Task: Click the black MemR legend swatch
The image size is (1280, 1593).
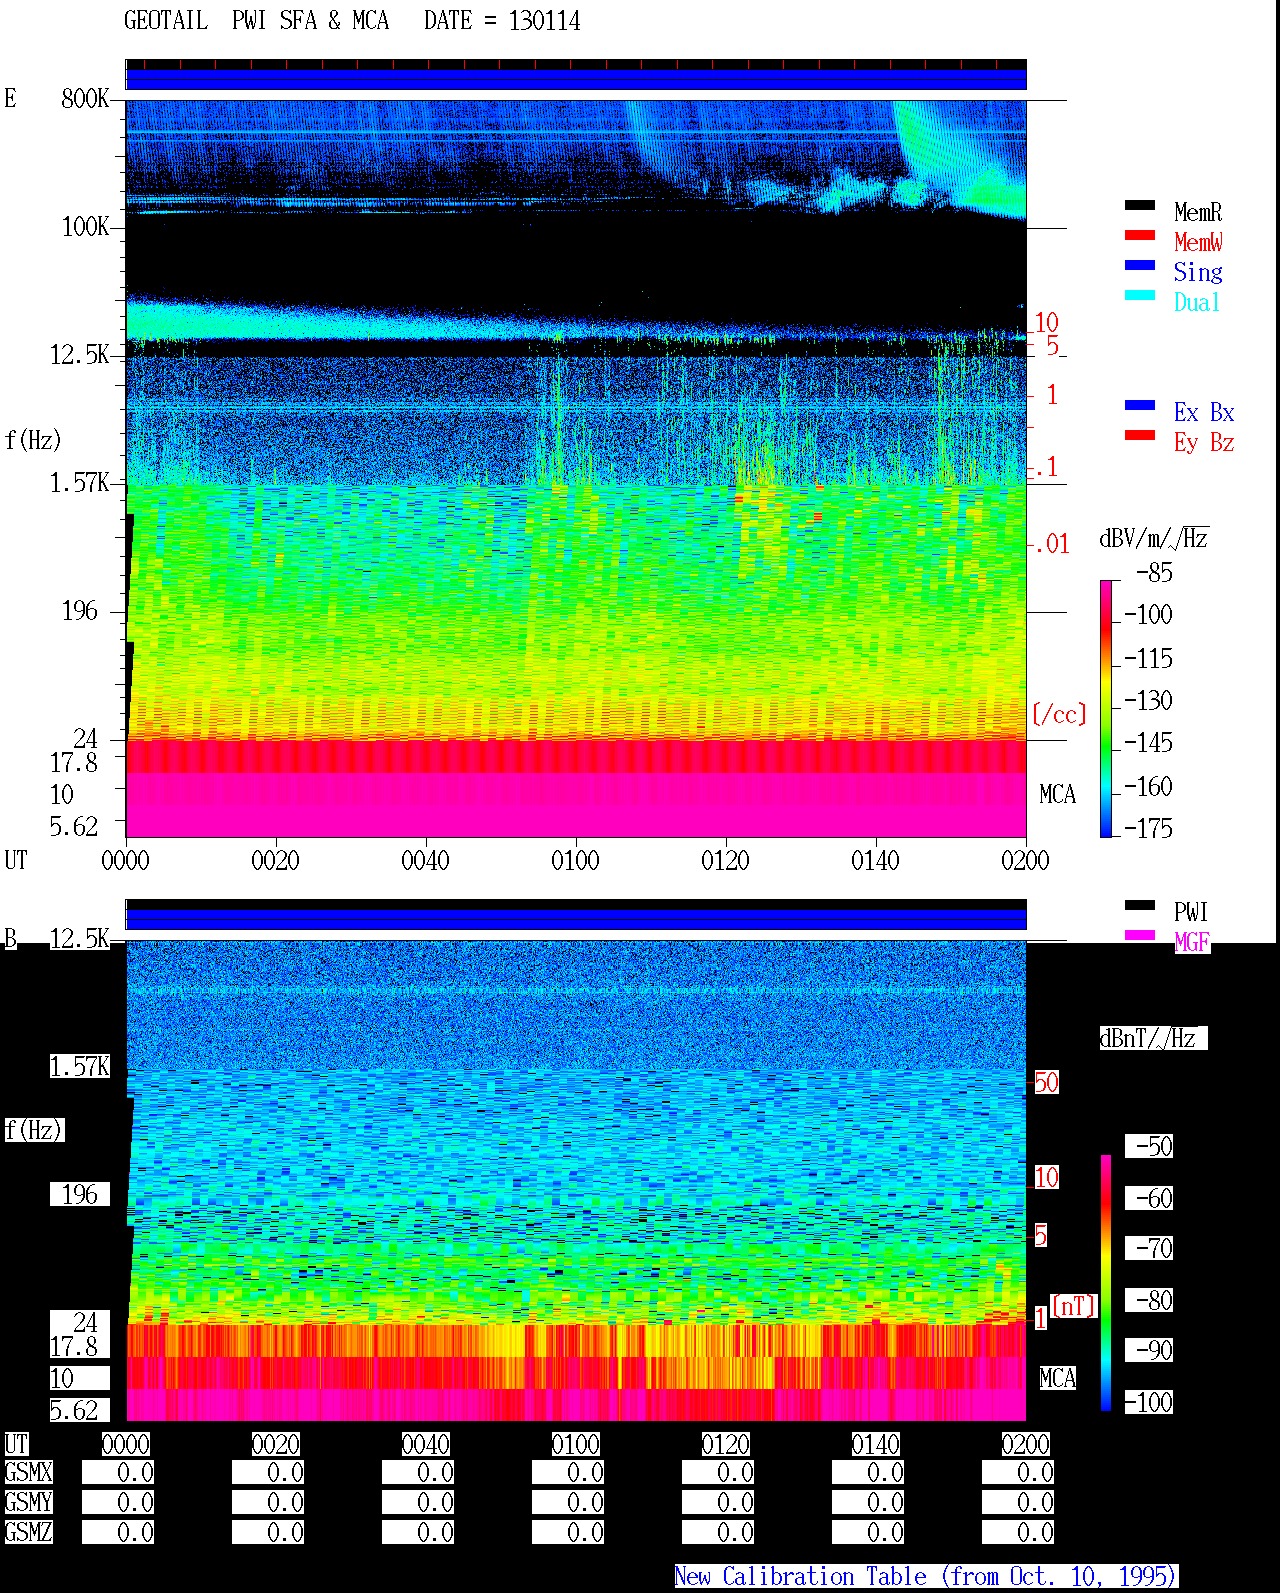Action: point(1139,206)
